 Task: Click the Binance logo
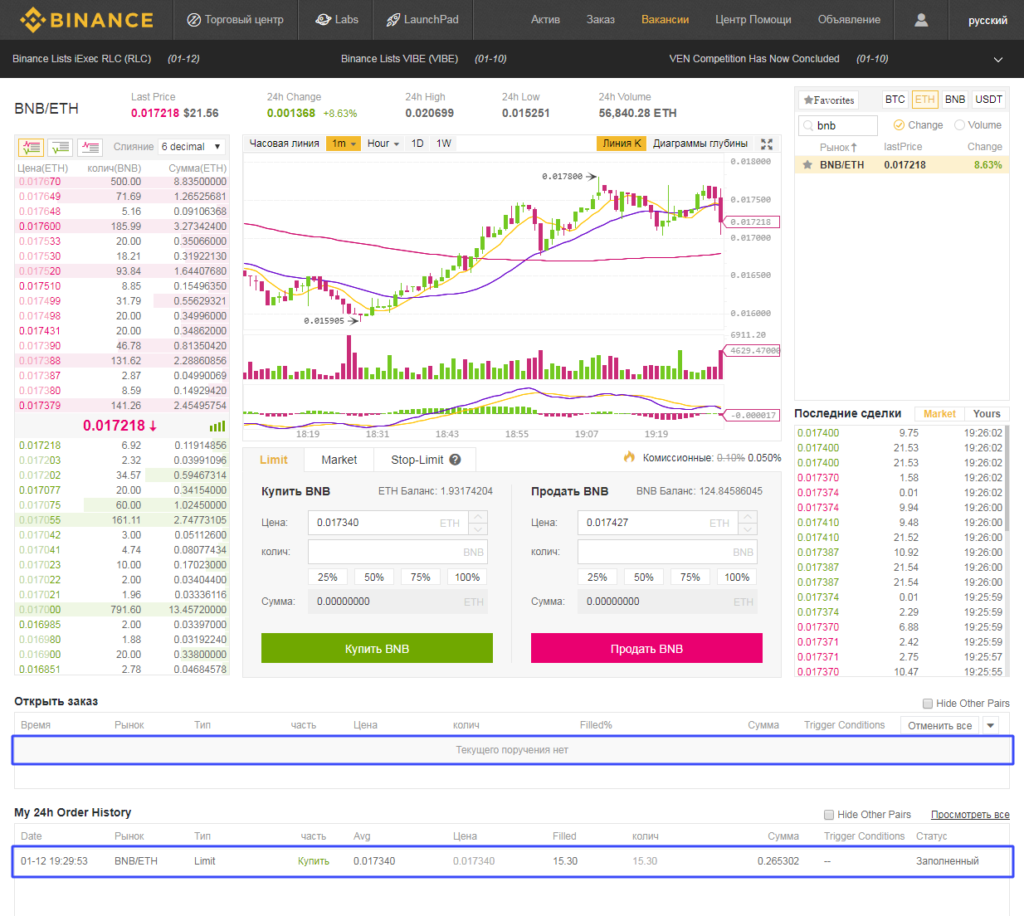point(87,20)
